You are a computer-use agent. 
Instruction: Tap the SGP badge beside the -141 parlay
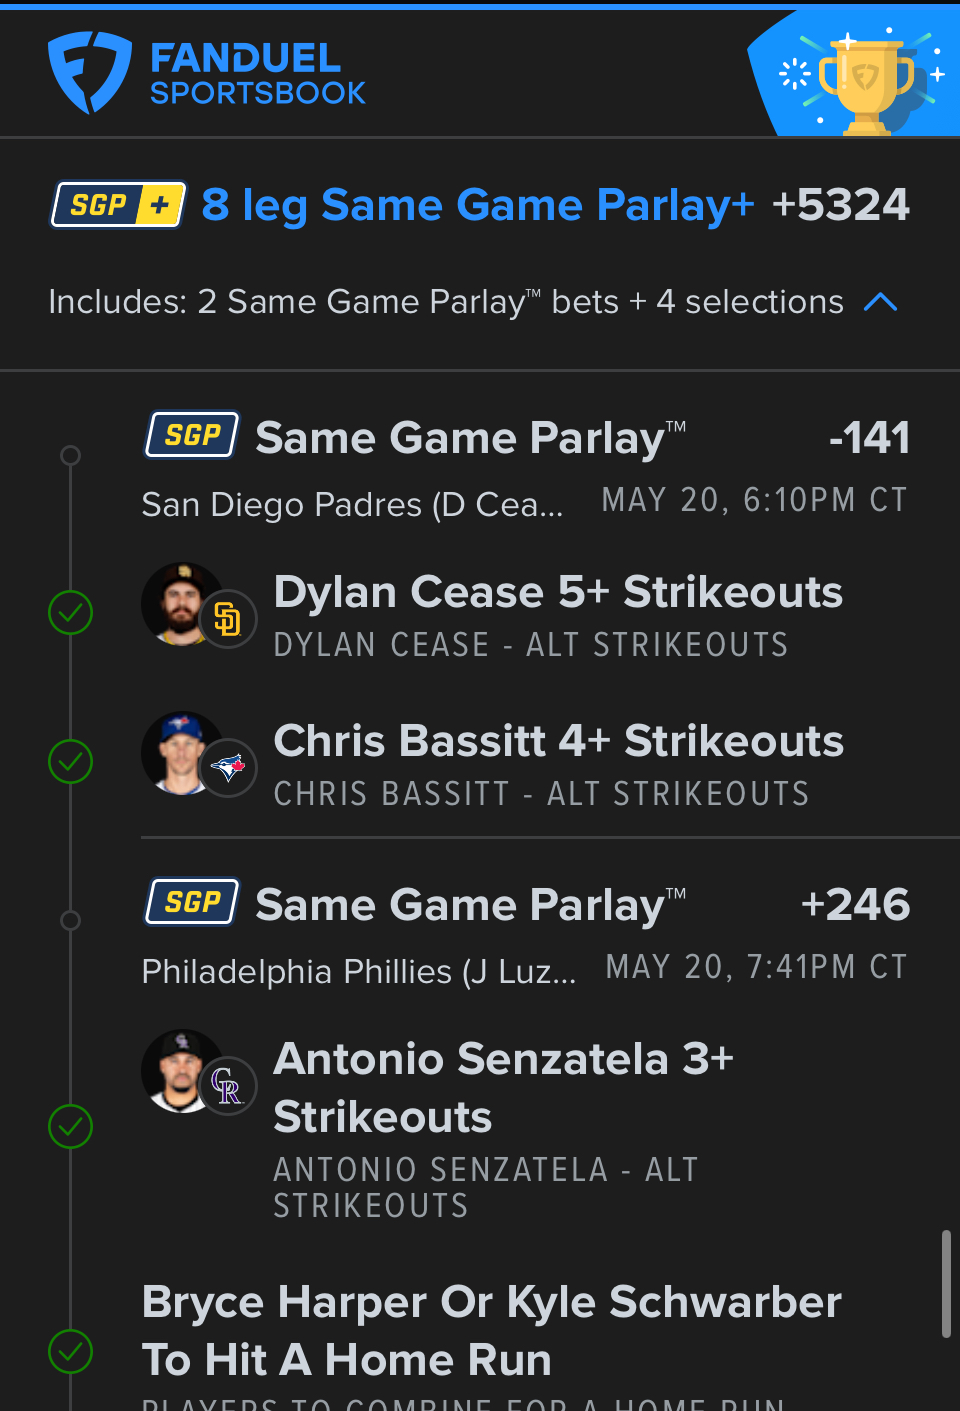(x=192, y=435)
